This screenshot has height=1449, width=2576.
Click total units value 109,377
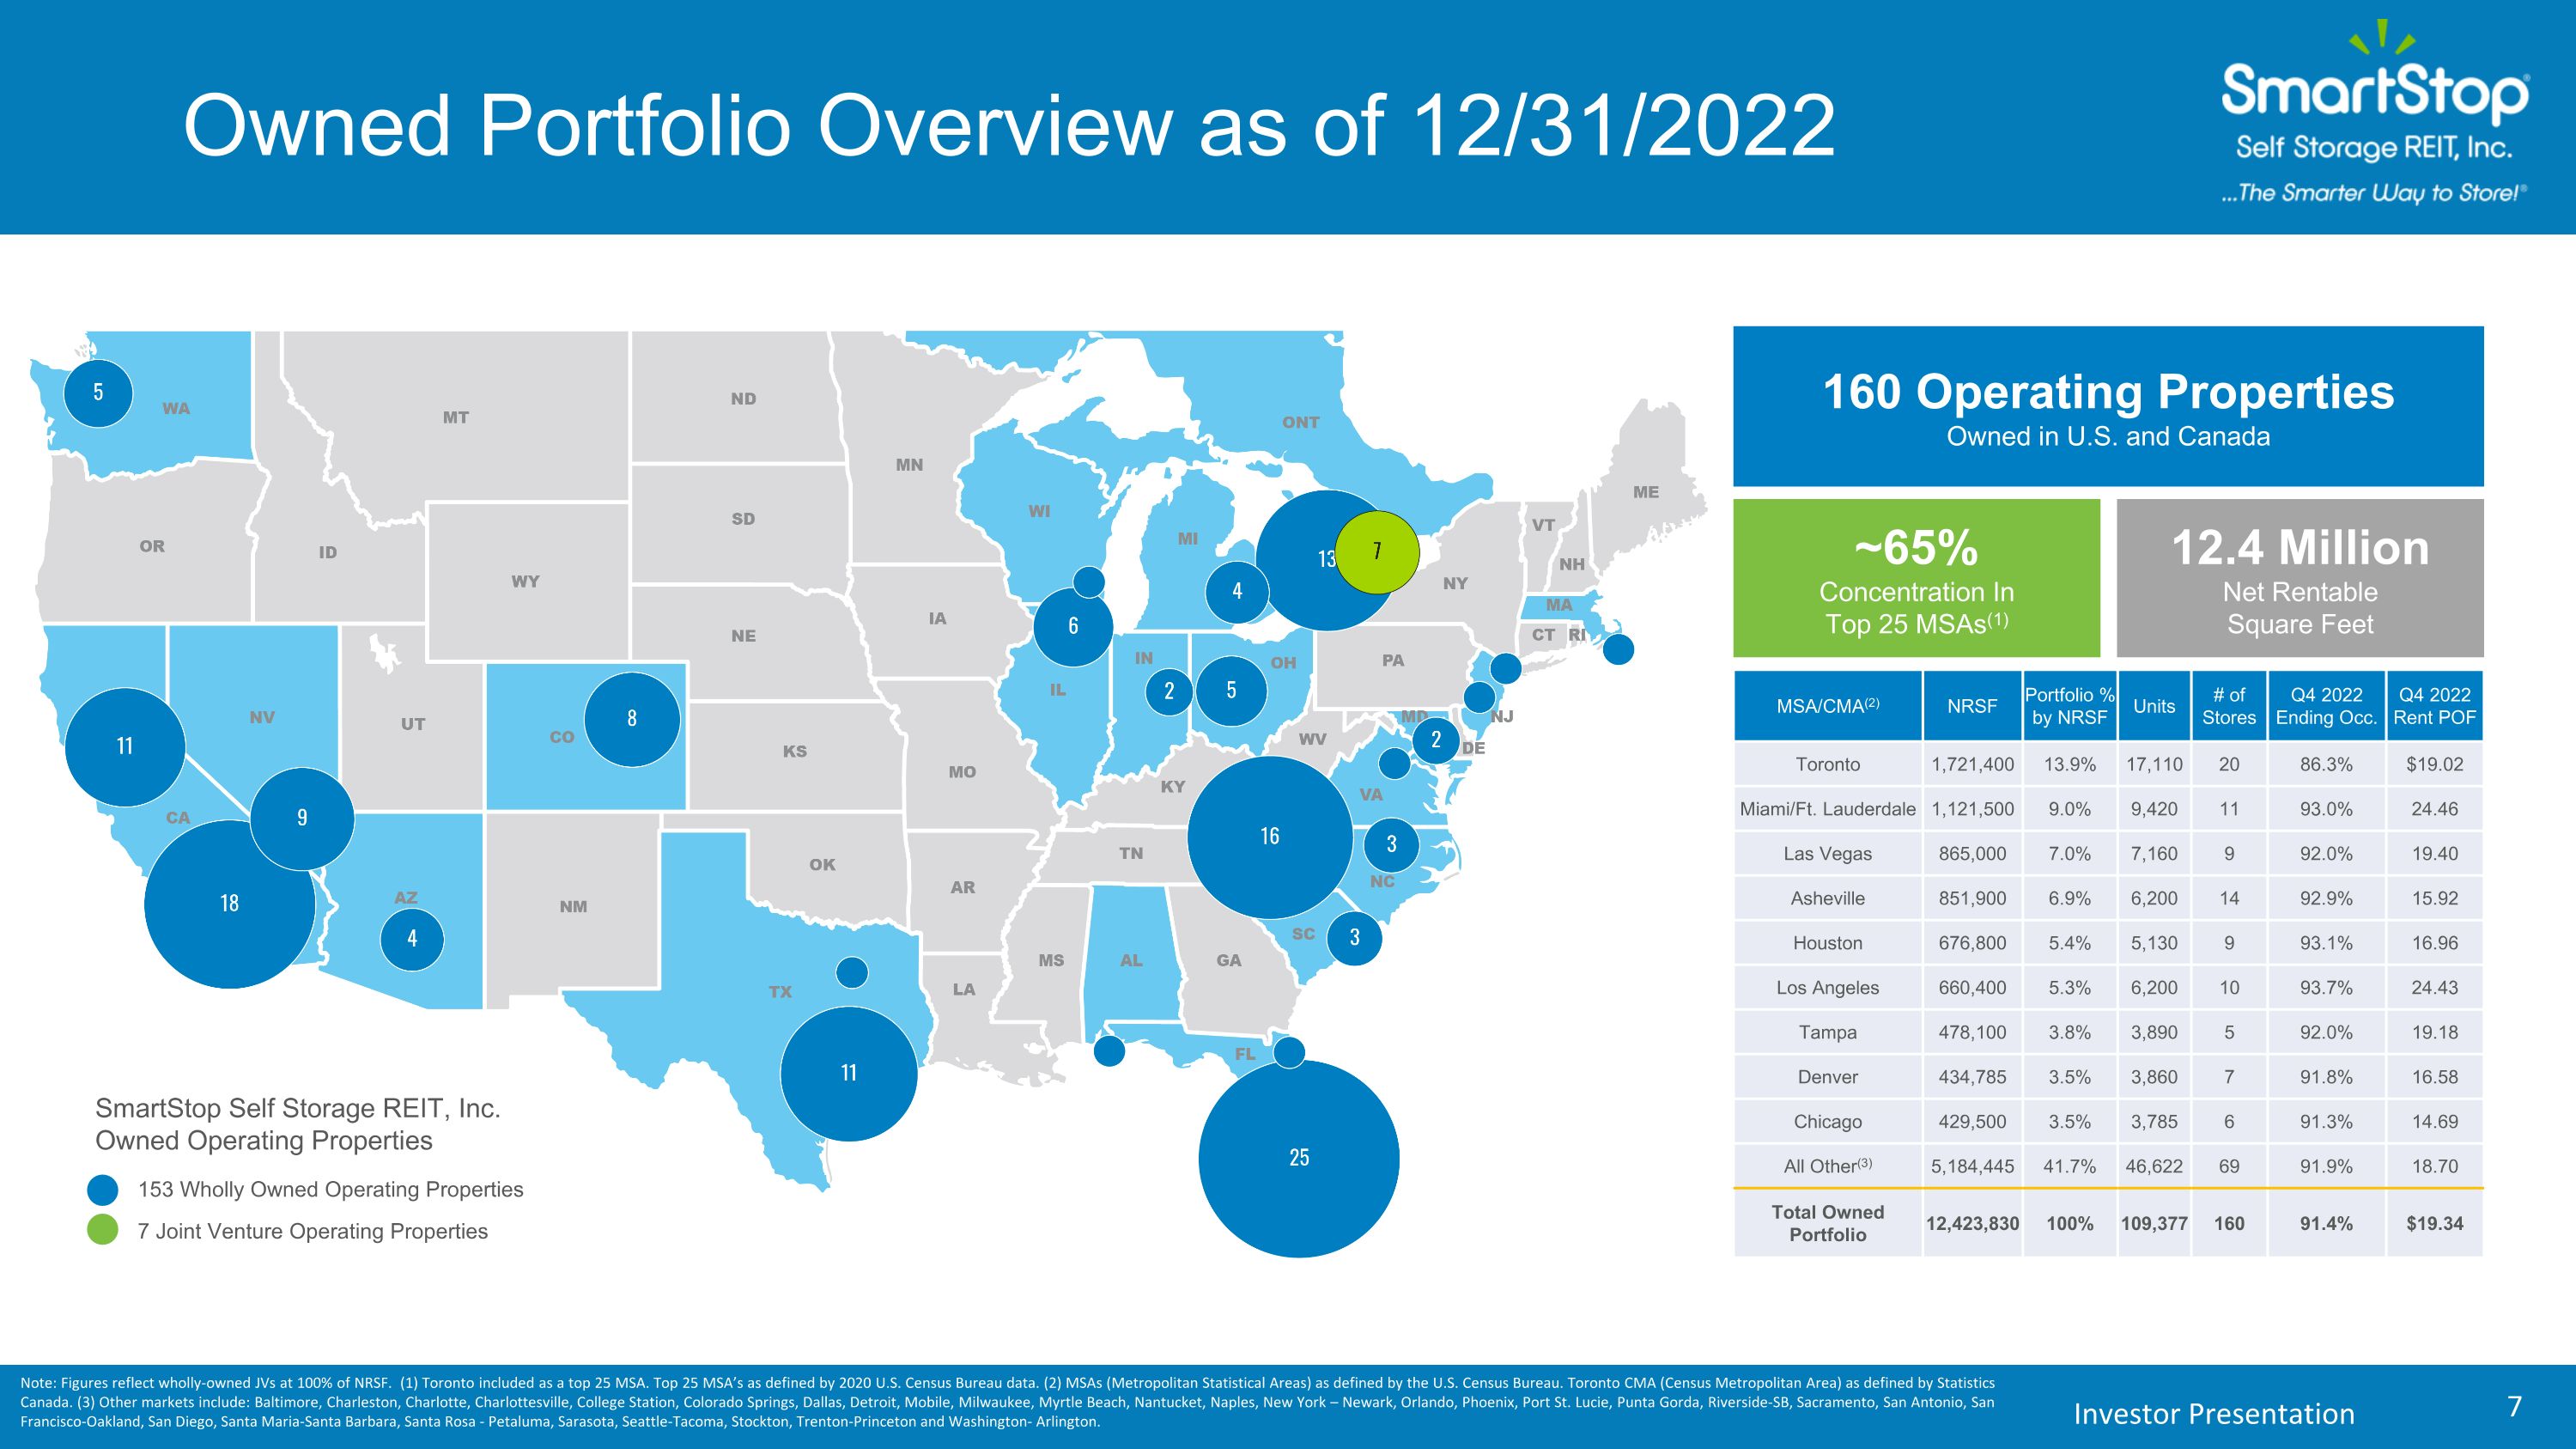pos(2154,1224)
